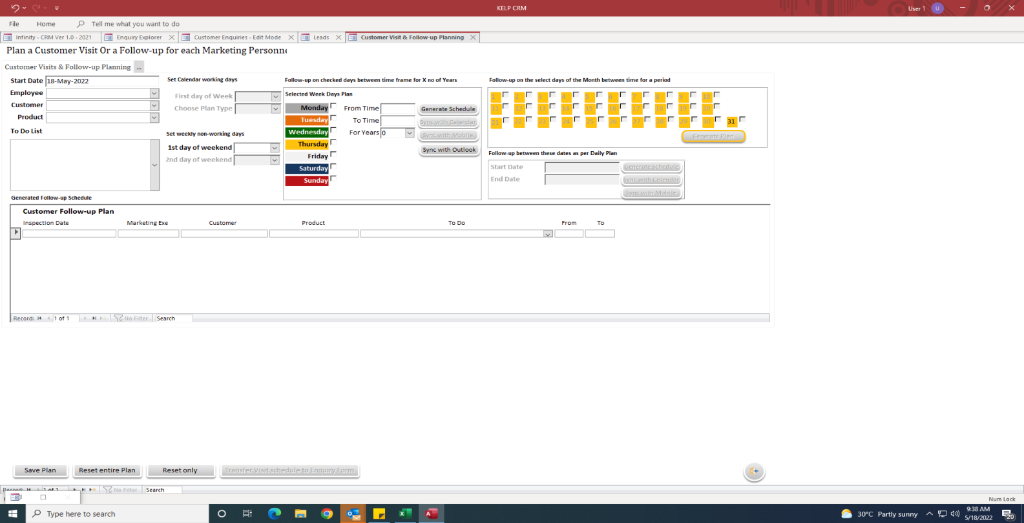Open the Home ribbon tab
This screenshot has height=523, width=1024.
pyautogui.click(x=46, y=24)
